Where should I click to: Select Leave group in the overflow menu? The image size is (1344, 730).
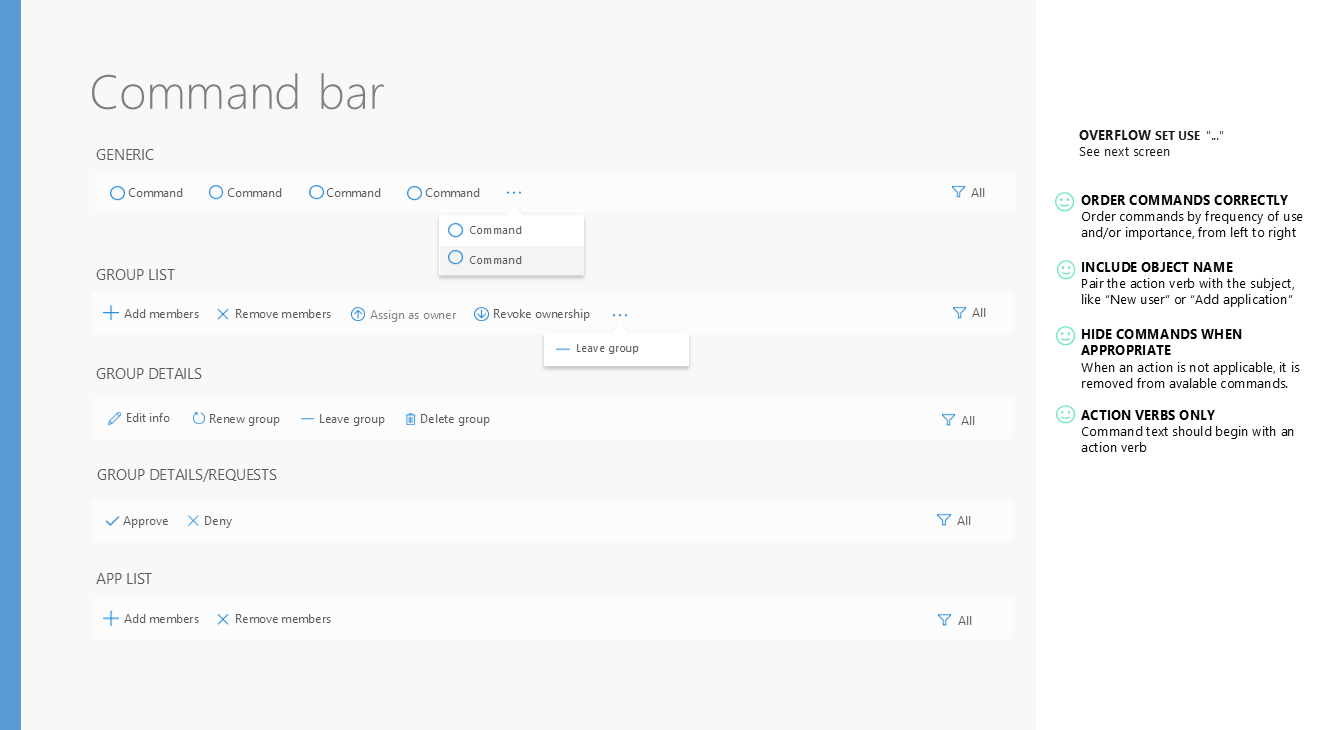pyautogui.click(x=607, y=349)
